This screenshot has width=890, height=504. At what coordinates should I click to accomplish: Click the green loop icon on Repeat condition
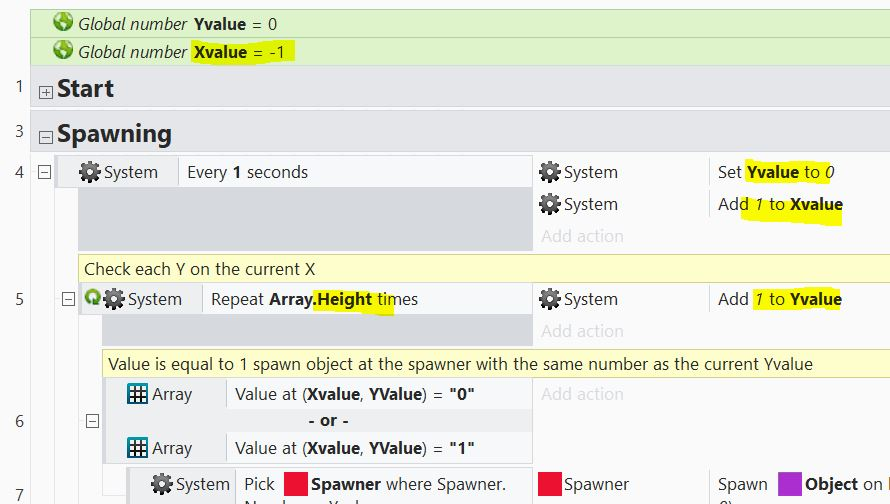coord(93,298)
